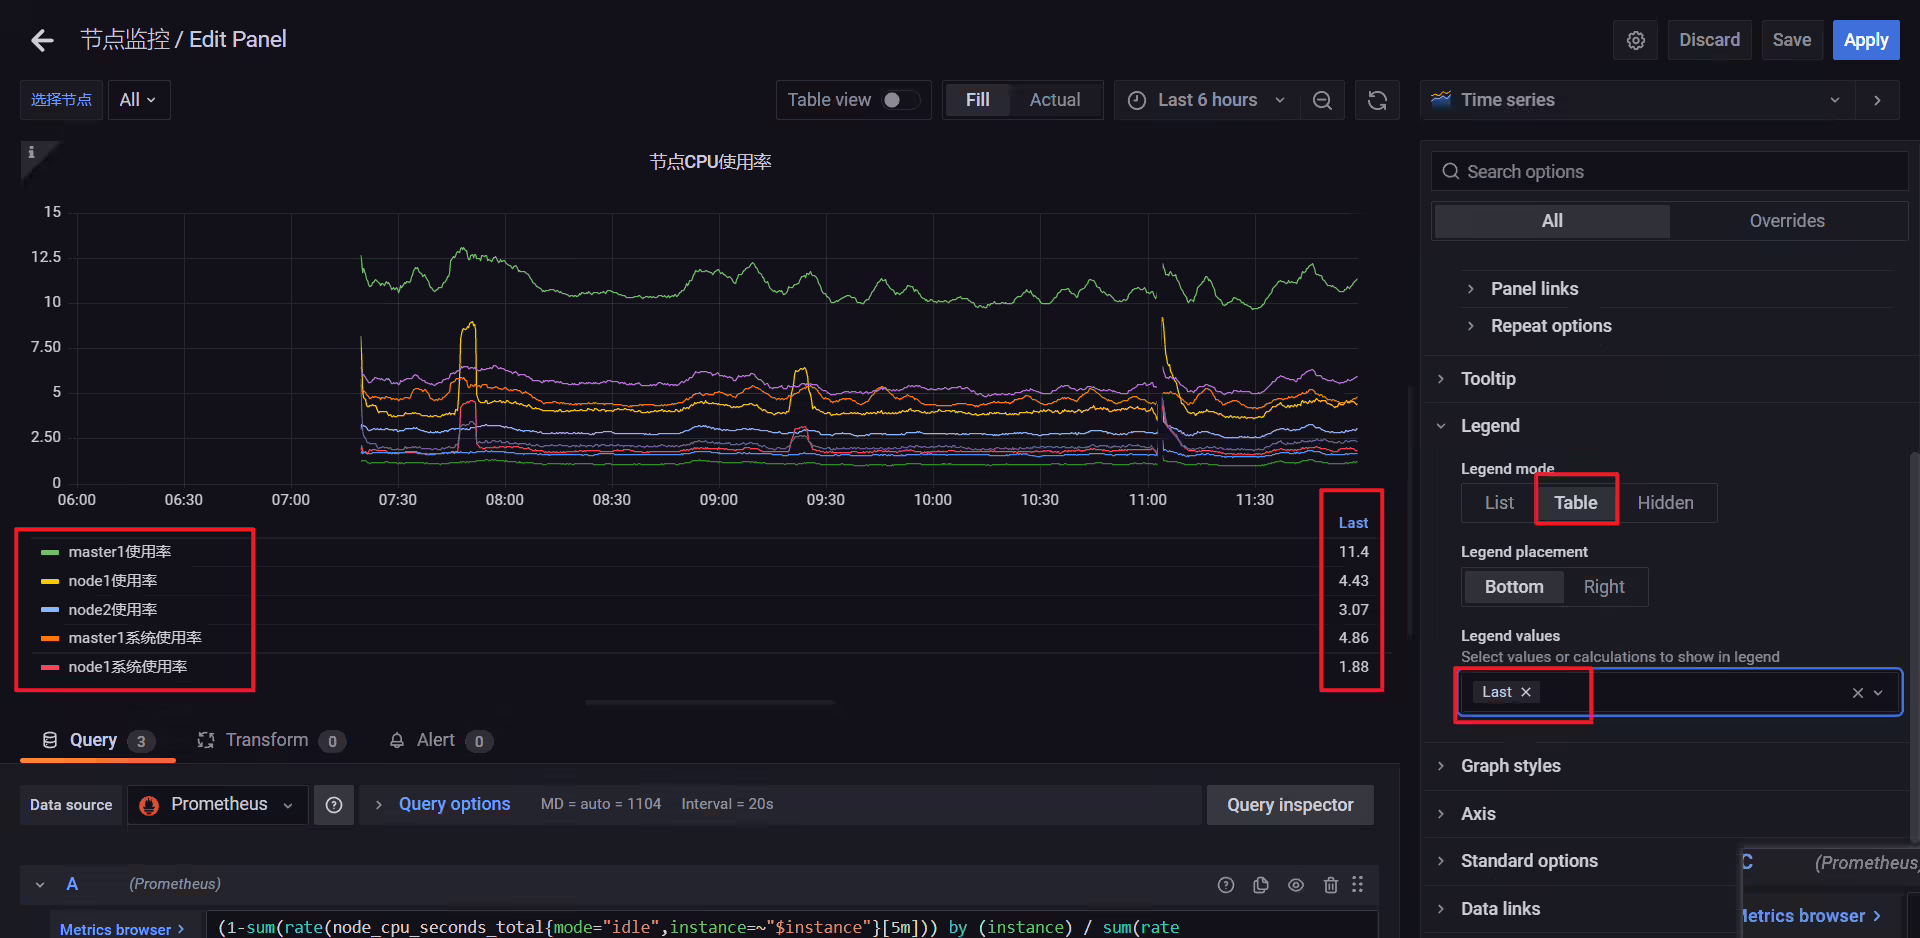This screenshot has height=938, width=1920.
Task: Refresh the dashboard panel
Action: coord(1377,100)
